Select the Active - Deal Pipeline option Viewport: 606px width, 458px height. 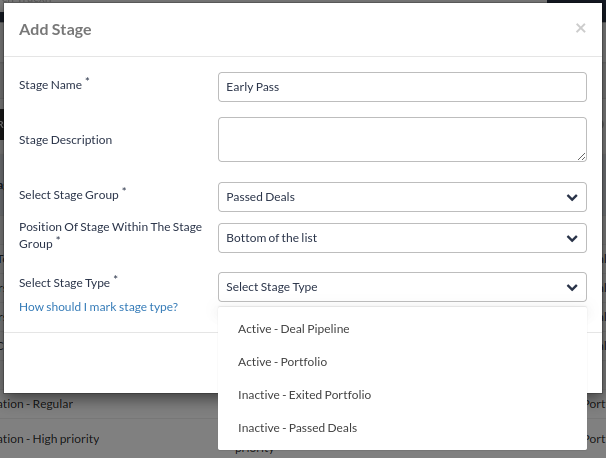pos(293,328)
